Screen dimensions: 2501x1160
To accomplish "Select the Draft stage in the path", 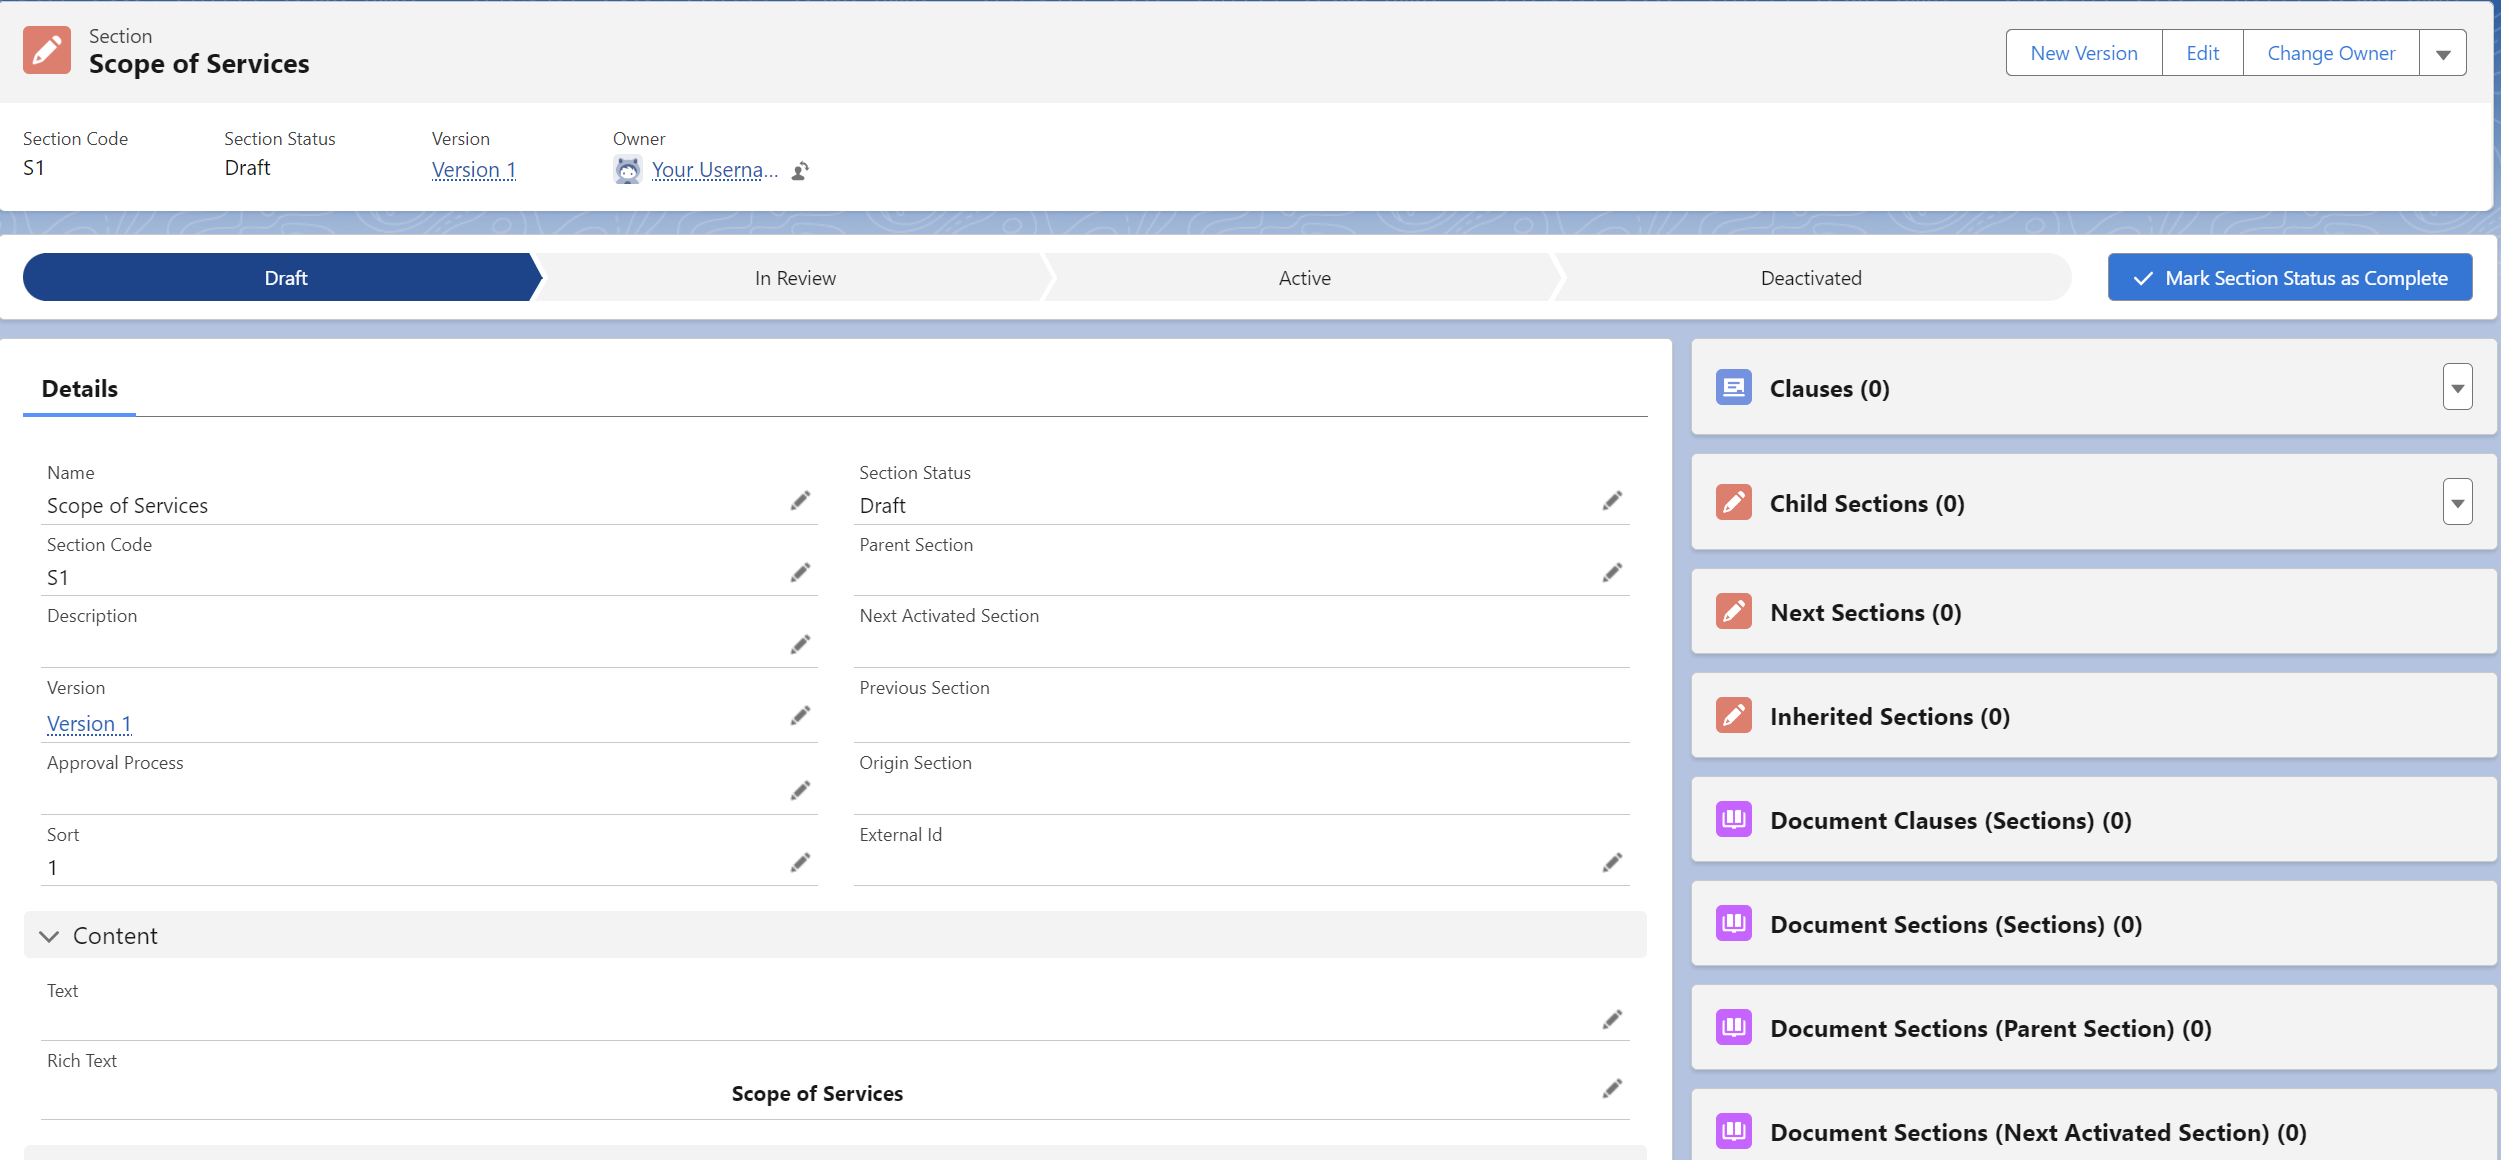I will tap(283, 277).
